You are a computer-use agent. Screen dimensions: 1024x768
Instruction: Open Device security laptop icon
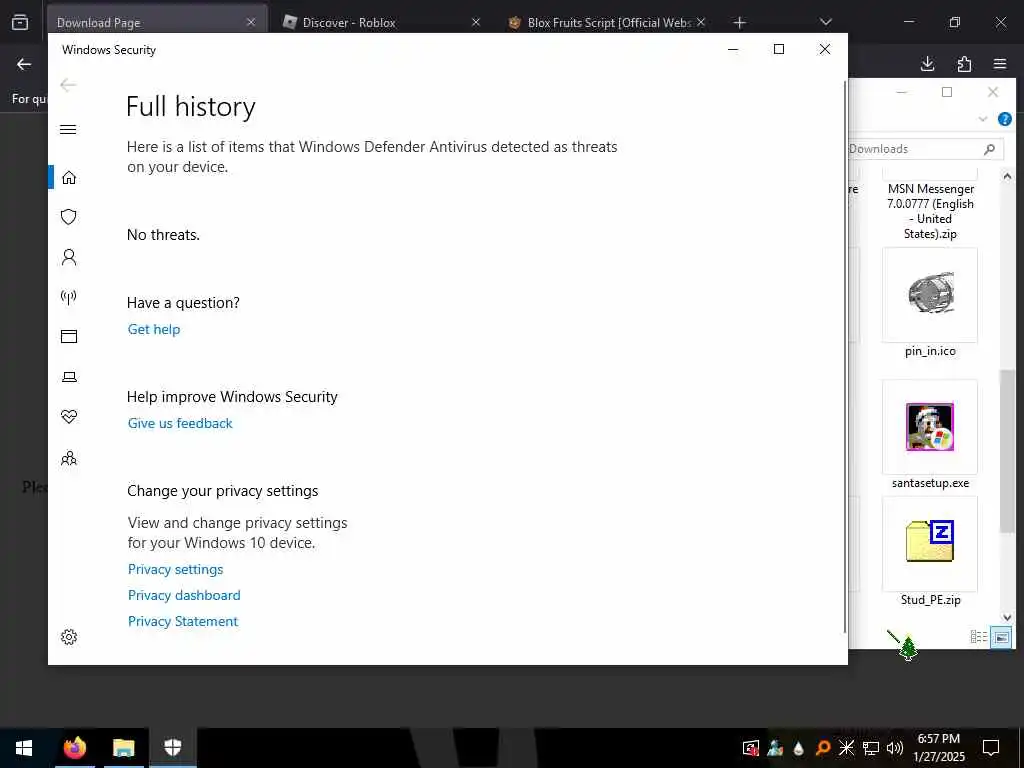coord(69,377)
